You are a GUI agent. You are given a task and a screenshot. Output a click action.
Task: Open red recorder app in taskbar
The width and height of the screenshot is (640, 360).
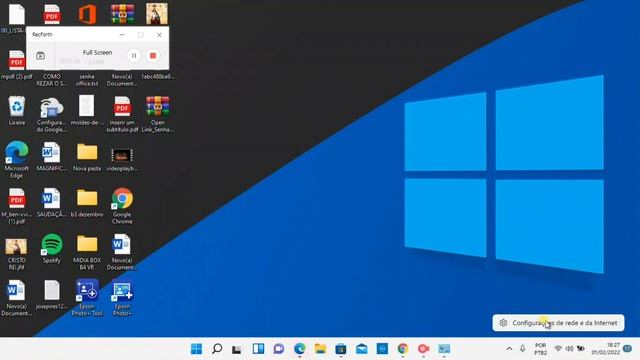tap(423, 349)
